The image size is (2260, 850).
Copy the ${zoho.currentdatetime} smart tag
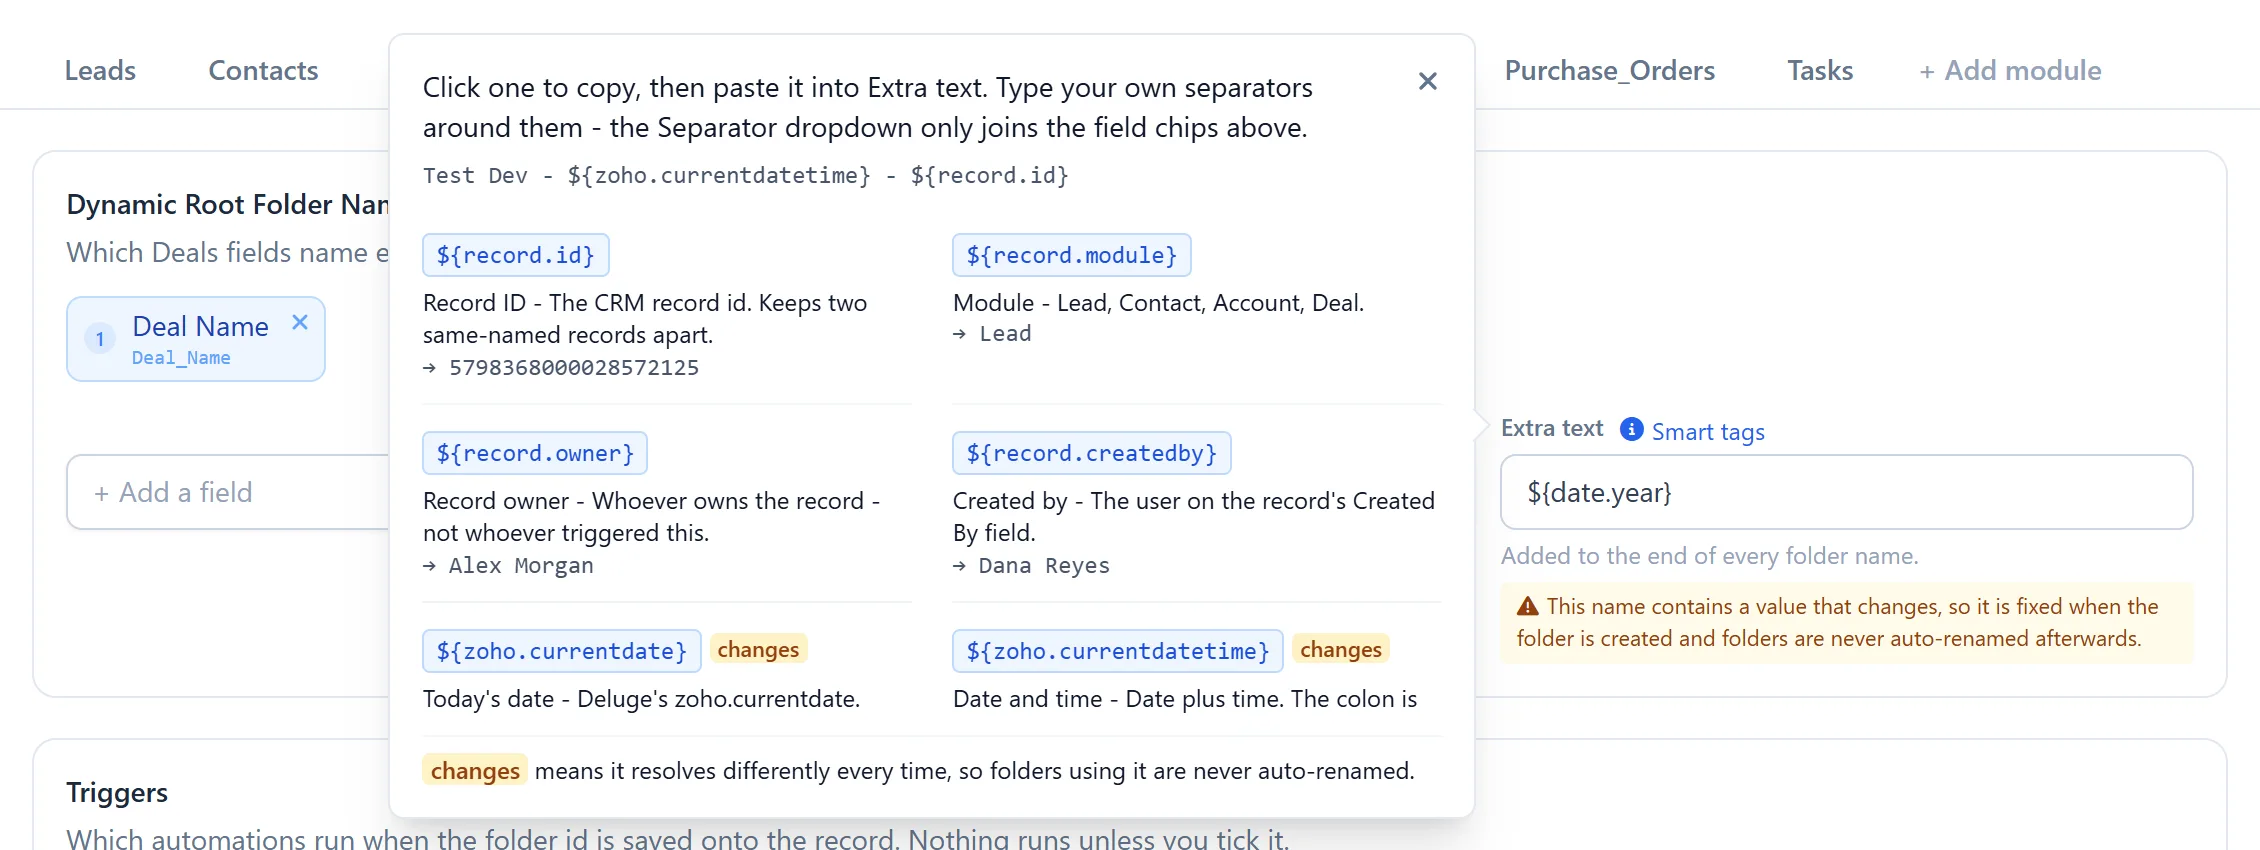tap(1118, 651)
